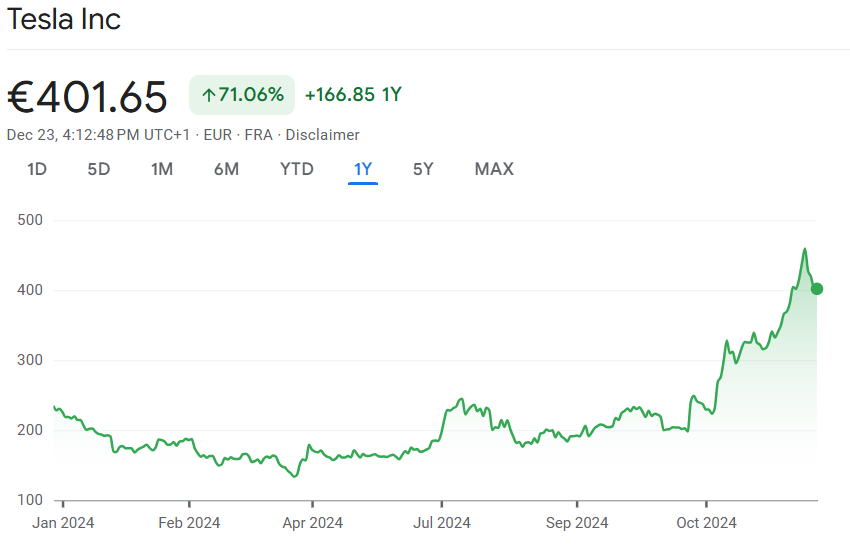
Task: Click the €401.65 price value
Action: coord(87,97)
